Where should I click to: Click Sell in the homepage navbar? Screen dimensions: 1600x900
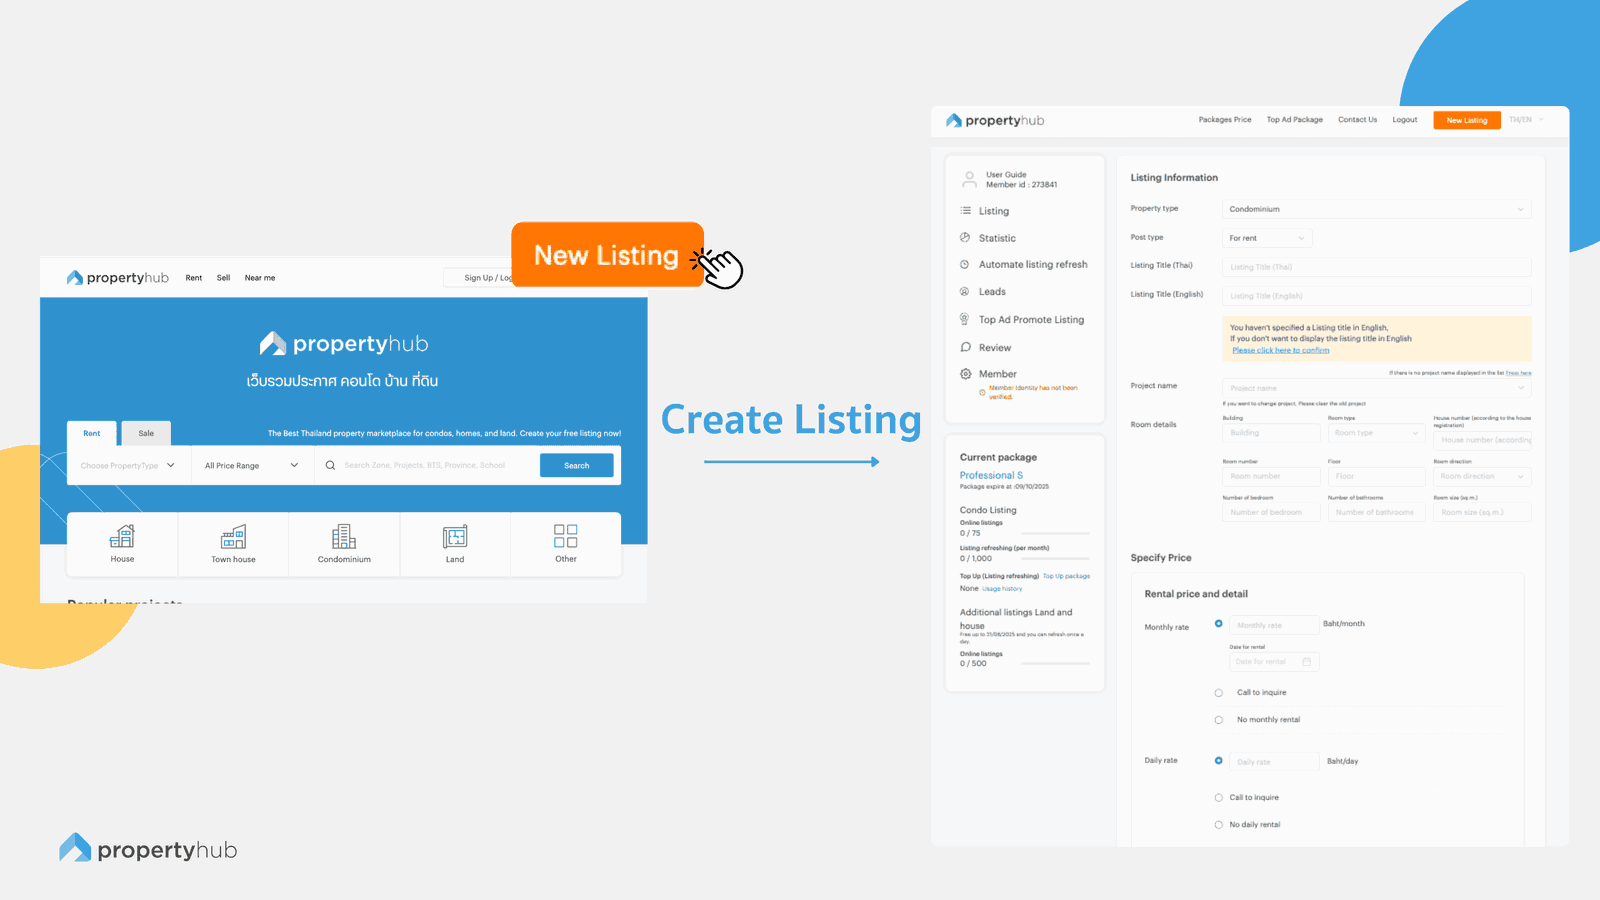click(223, 278)
